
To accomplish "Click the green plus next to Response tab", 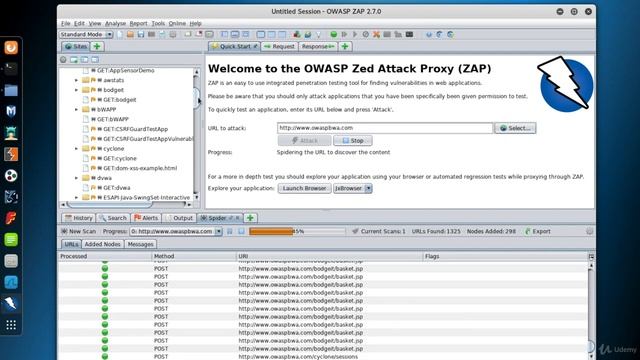I will 345,47.
